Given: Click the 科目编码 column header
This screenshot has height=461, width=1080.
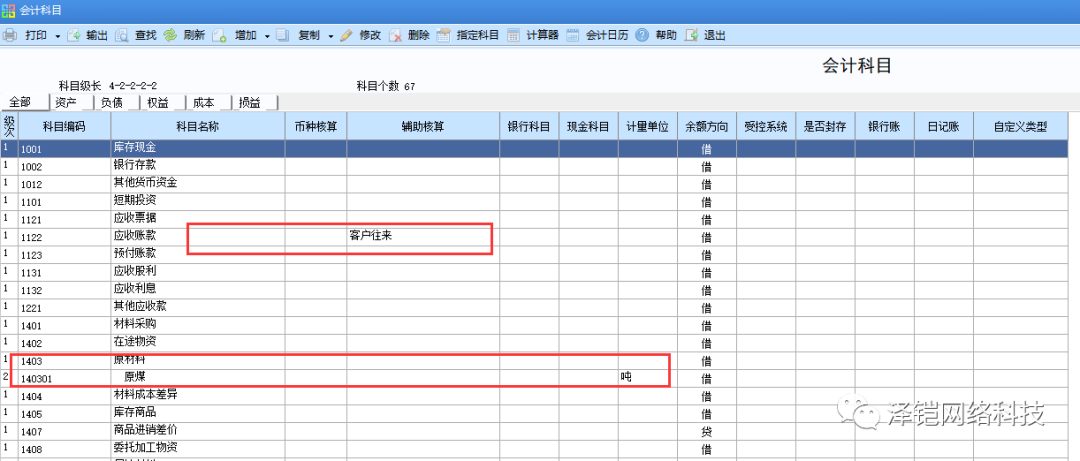Looking at the screenshot, I should pos(64,127).
